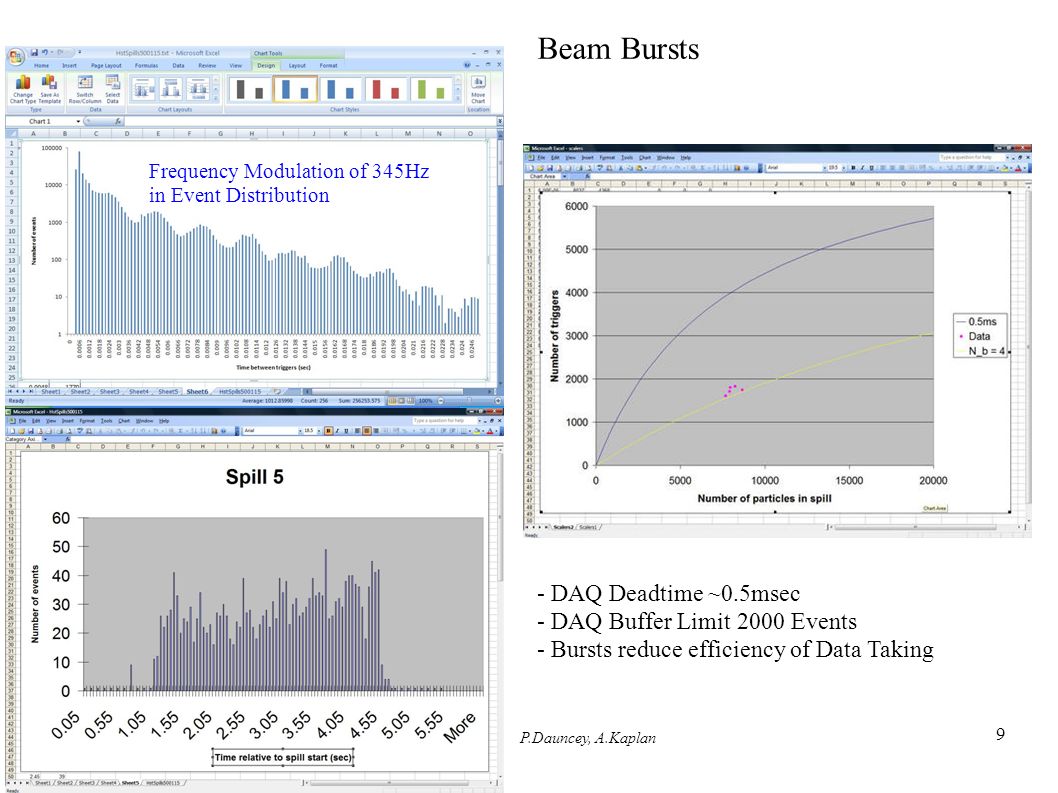Open the File menu in Spill 5 Excel window

click(22, 420)
